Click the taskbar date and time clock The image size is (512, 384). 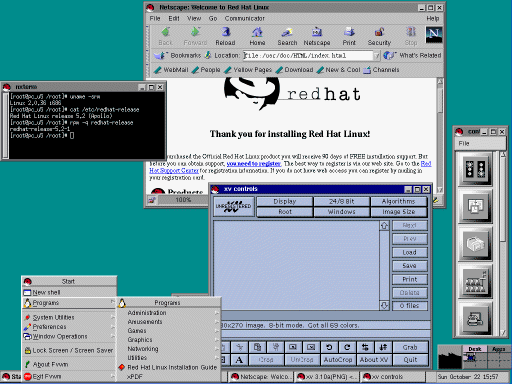tap(468, 377)
